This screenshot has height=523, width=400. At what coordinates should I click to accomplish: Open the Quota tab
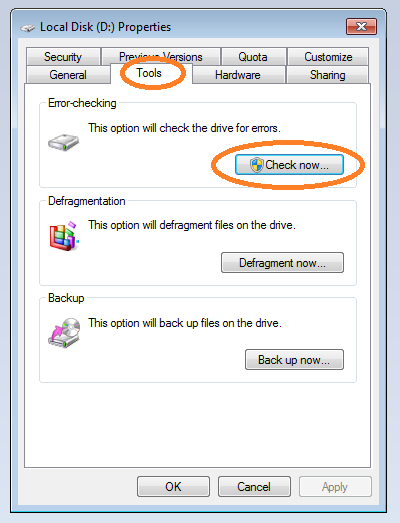tap(253, 57)
